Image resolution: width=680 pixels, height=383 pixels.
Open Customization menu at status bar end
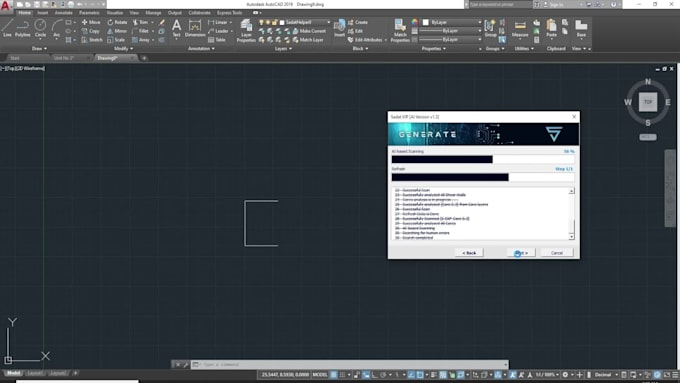[675, 375]
